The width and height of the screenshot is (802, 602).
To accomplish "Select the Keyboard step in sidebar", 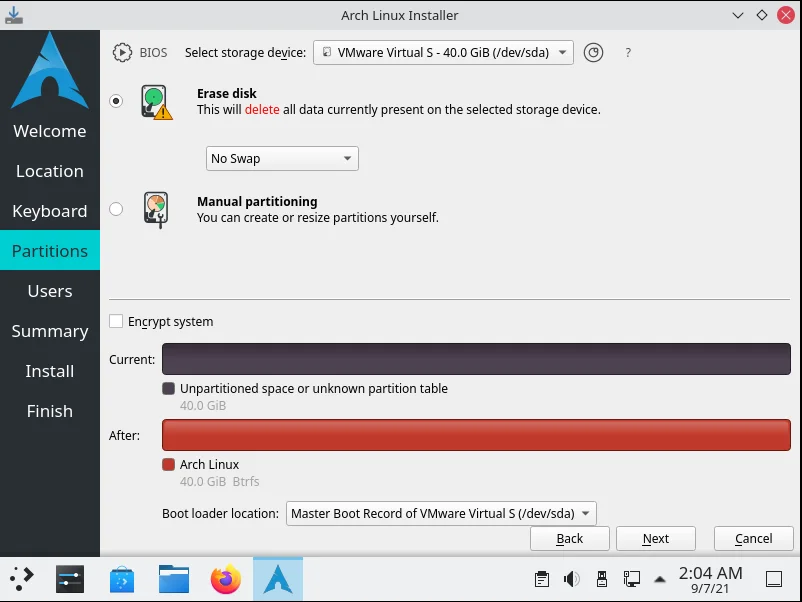I will point(50,211).
